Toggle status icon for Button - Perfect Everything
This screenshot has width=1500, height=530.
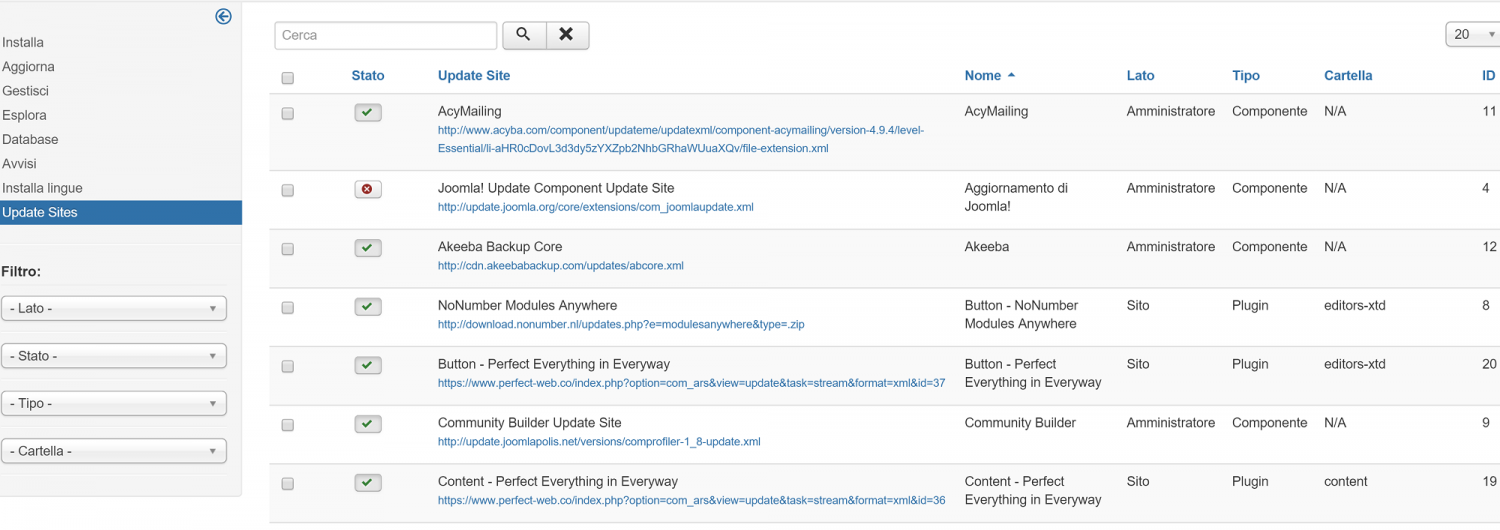[x=368, y=366]
